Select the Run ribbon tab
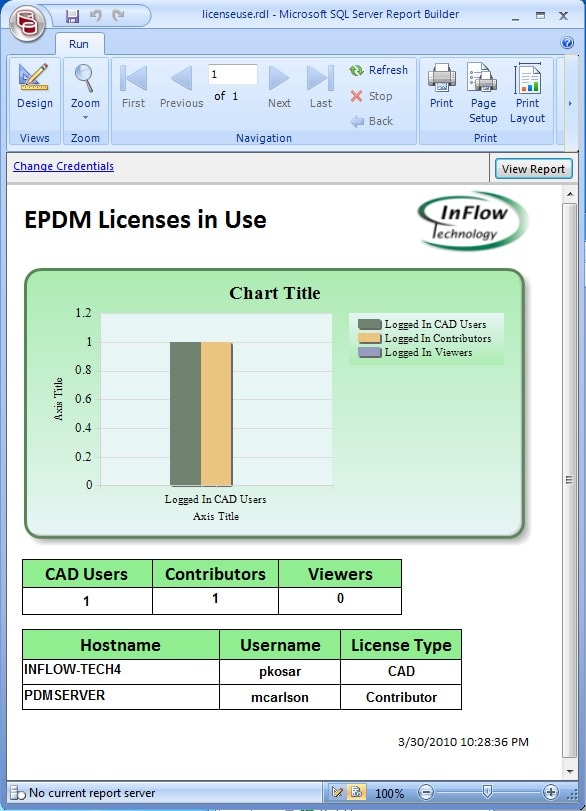The height and width of the screenshot is (811, 586). click(79, 44)
